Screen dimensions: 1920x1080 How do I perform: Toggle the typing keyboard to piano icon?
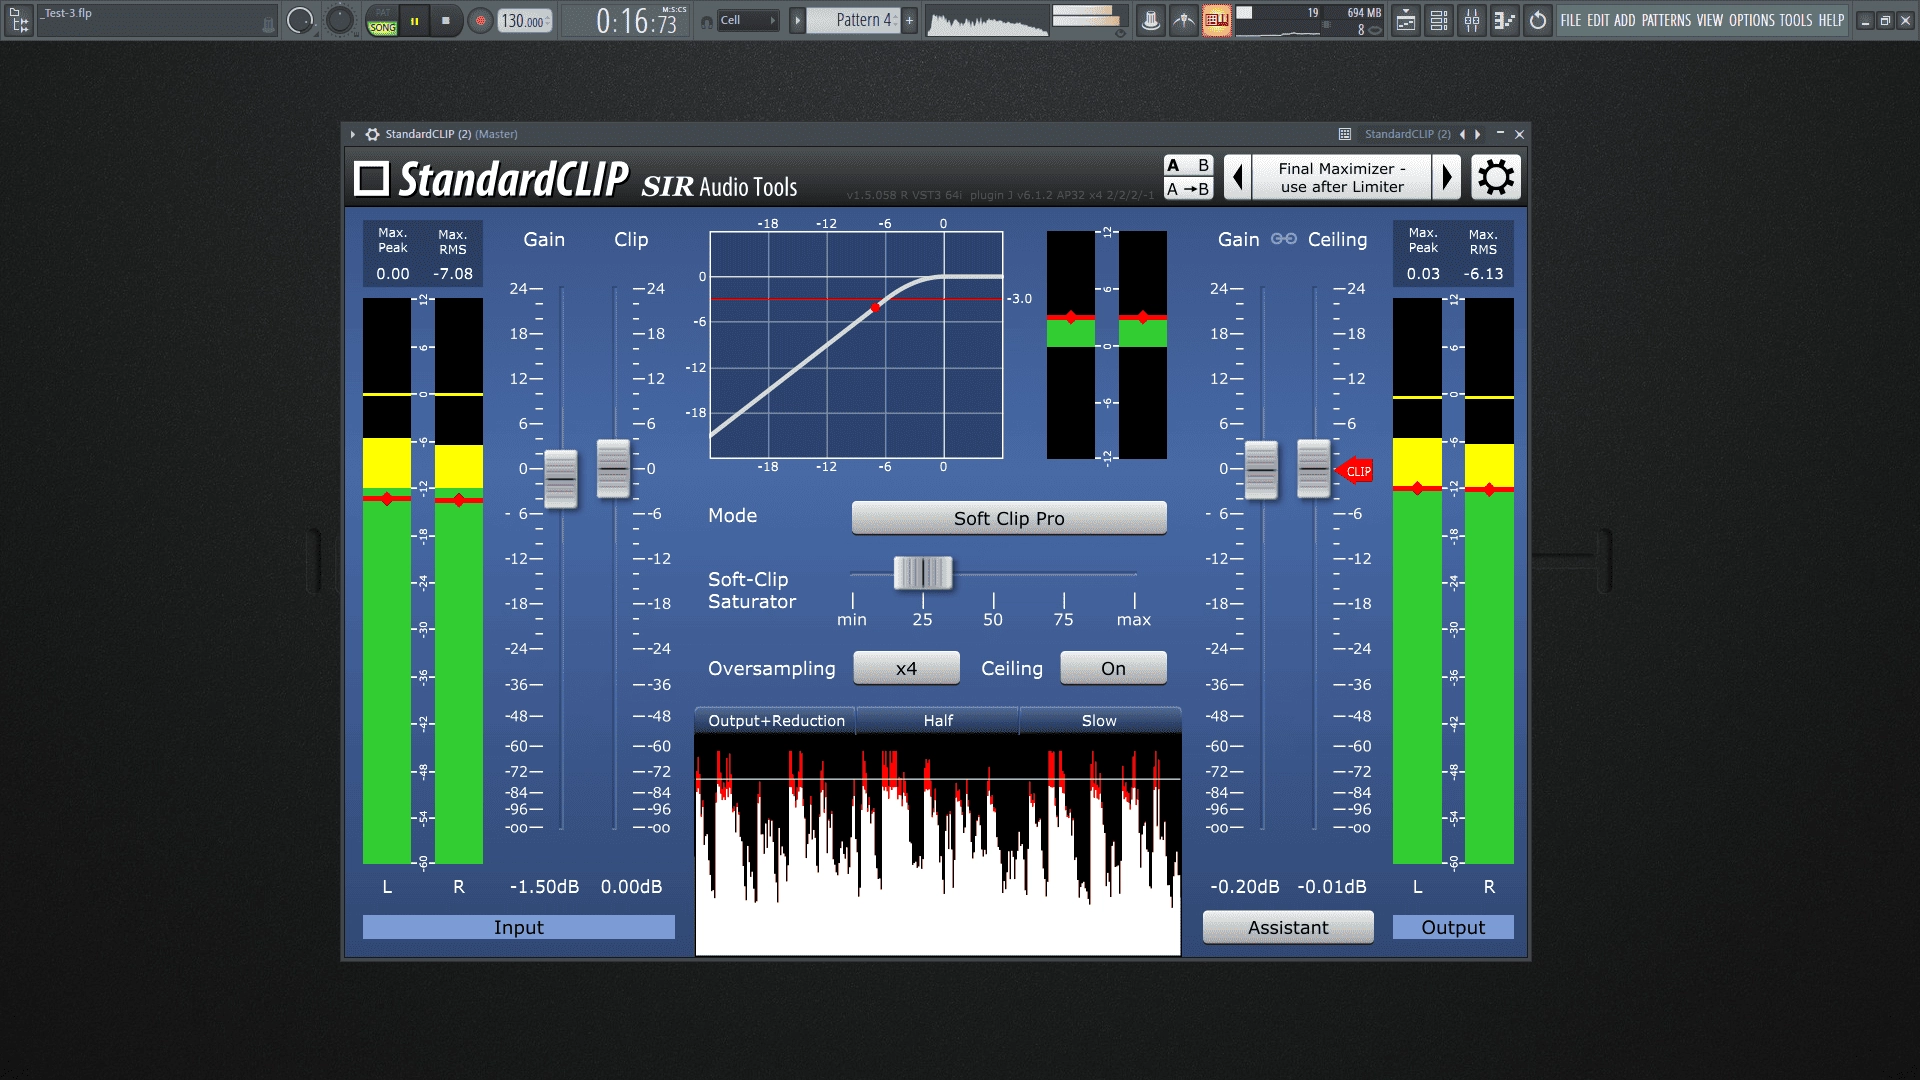[1217, 20]
